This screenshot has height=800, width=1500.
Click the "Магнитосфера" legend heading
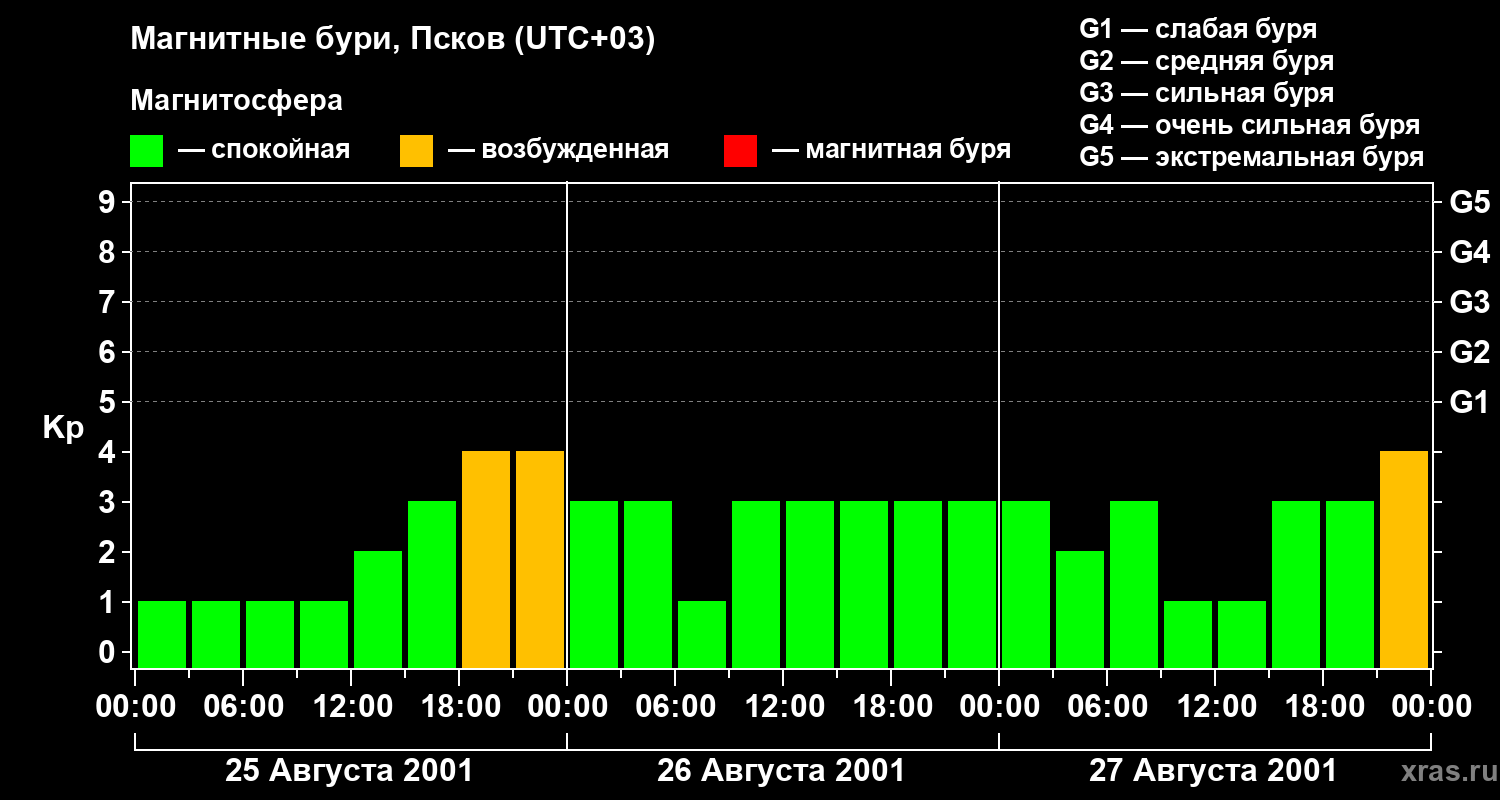[x=237, y=101]
